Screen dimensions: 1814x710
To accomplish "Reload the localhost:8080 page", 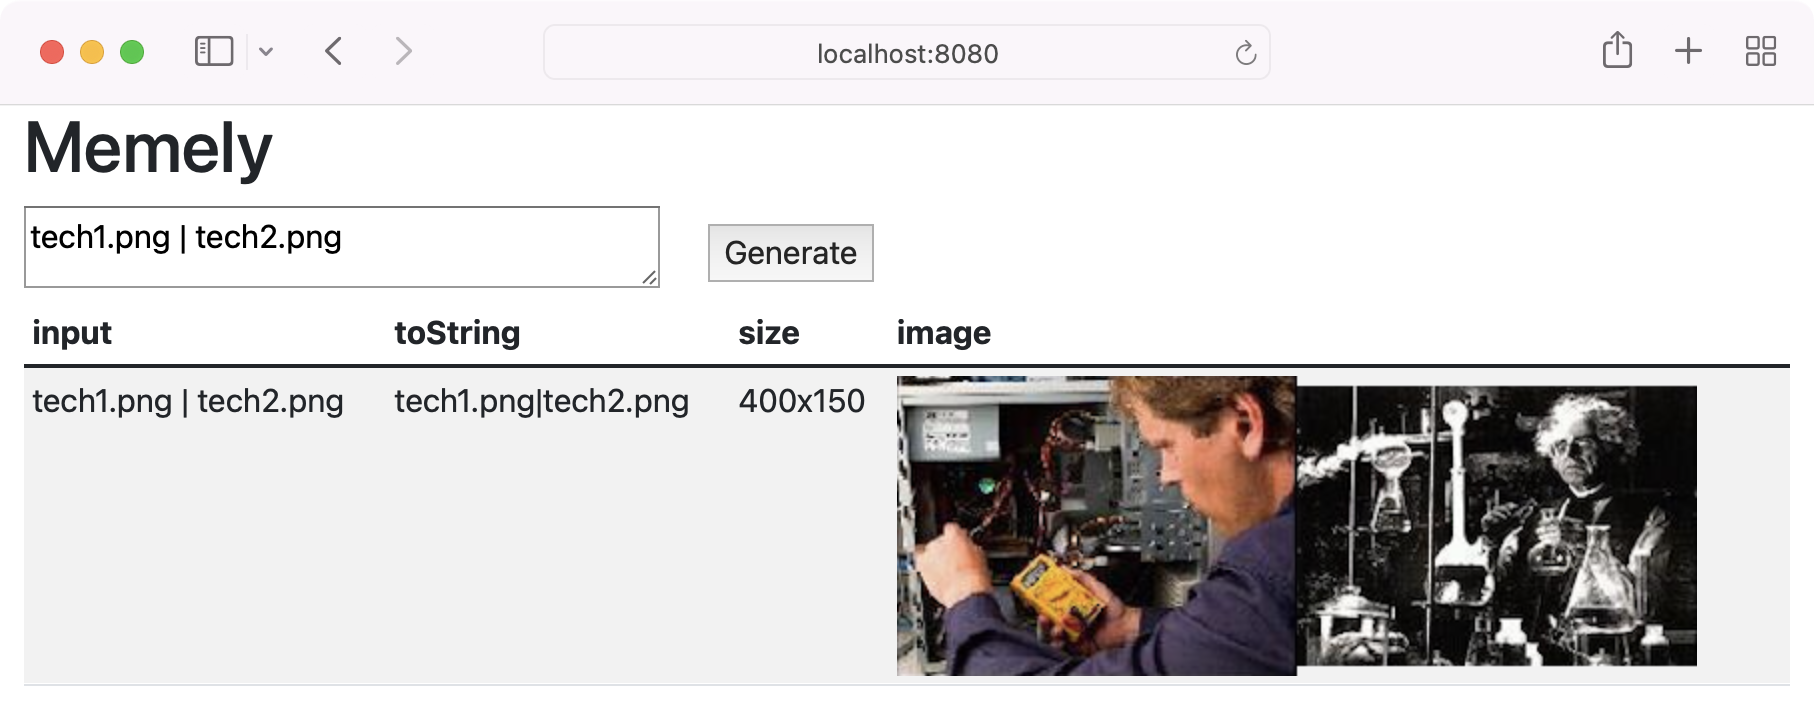I will 1245,53.
